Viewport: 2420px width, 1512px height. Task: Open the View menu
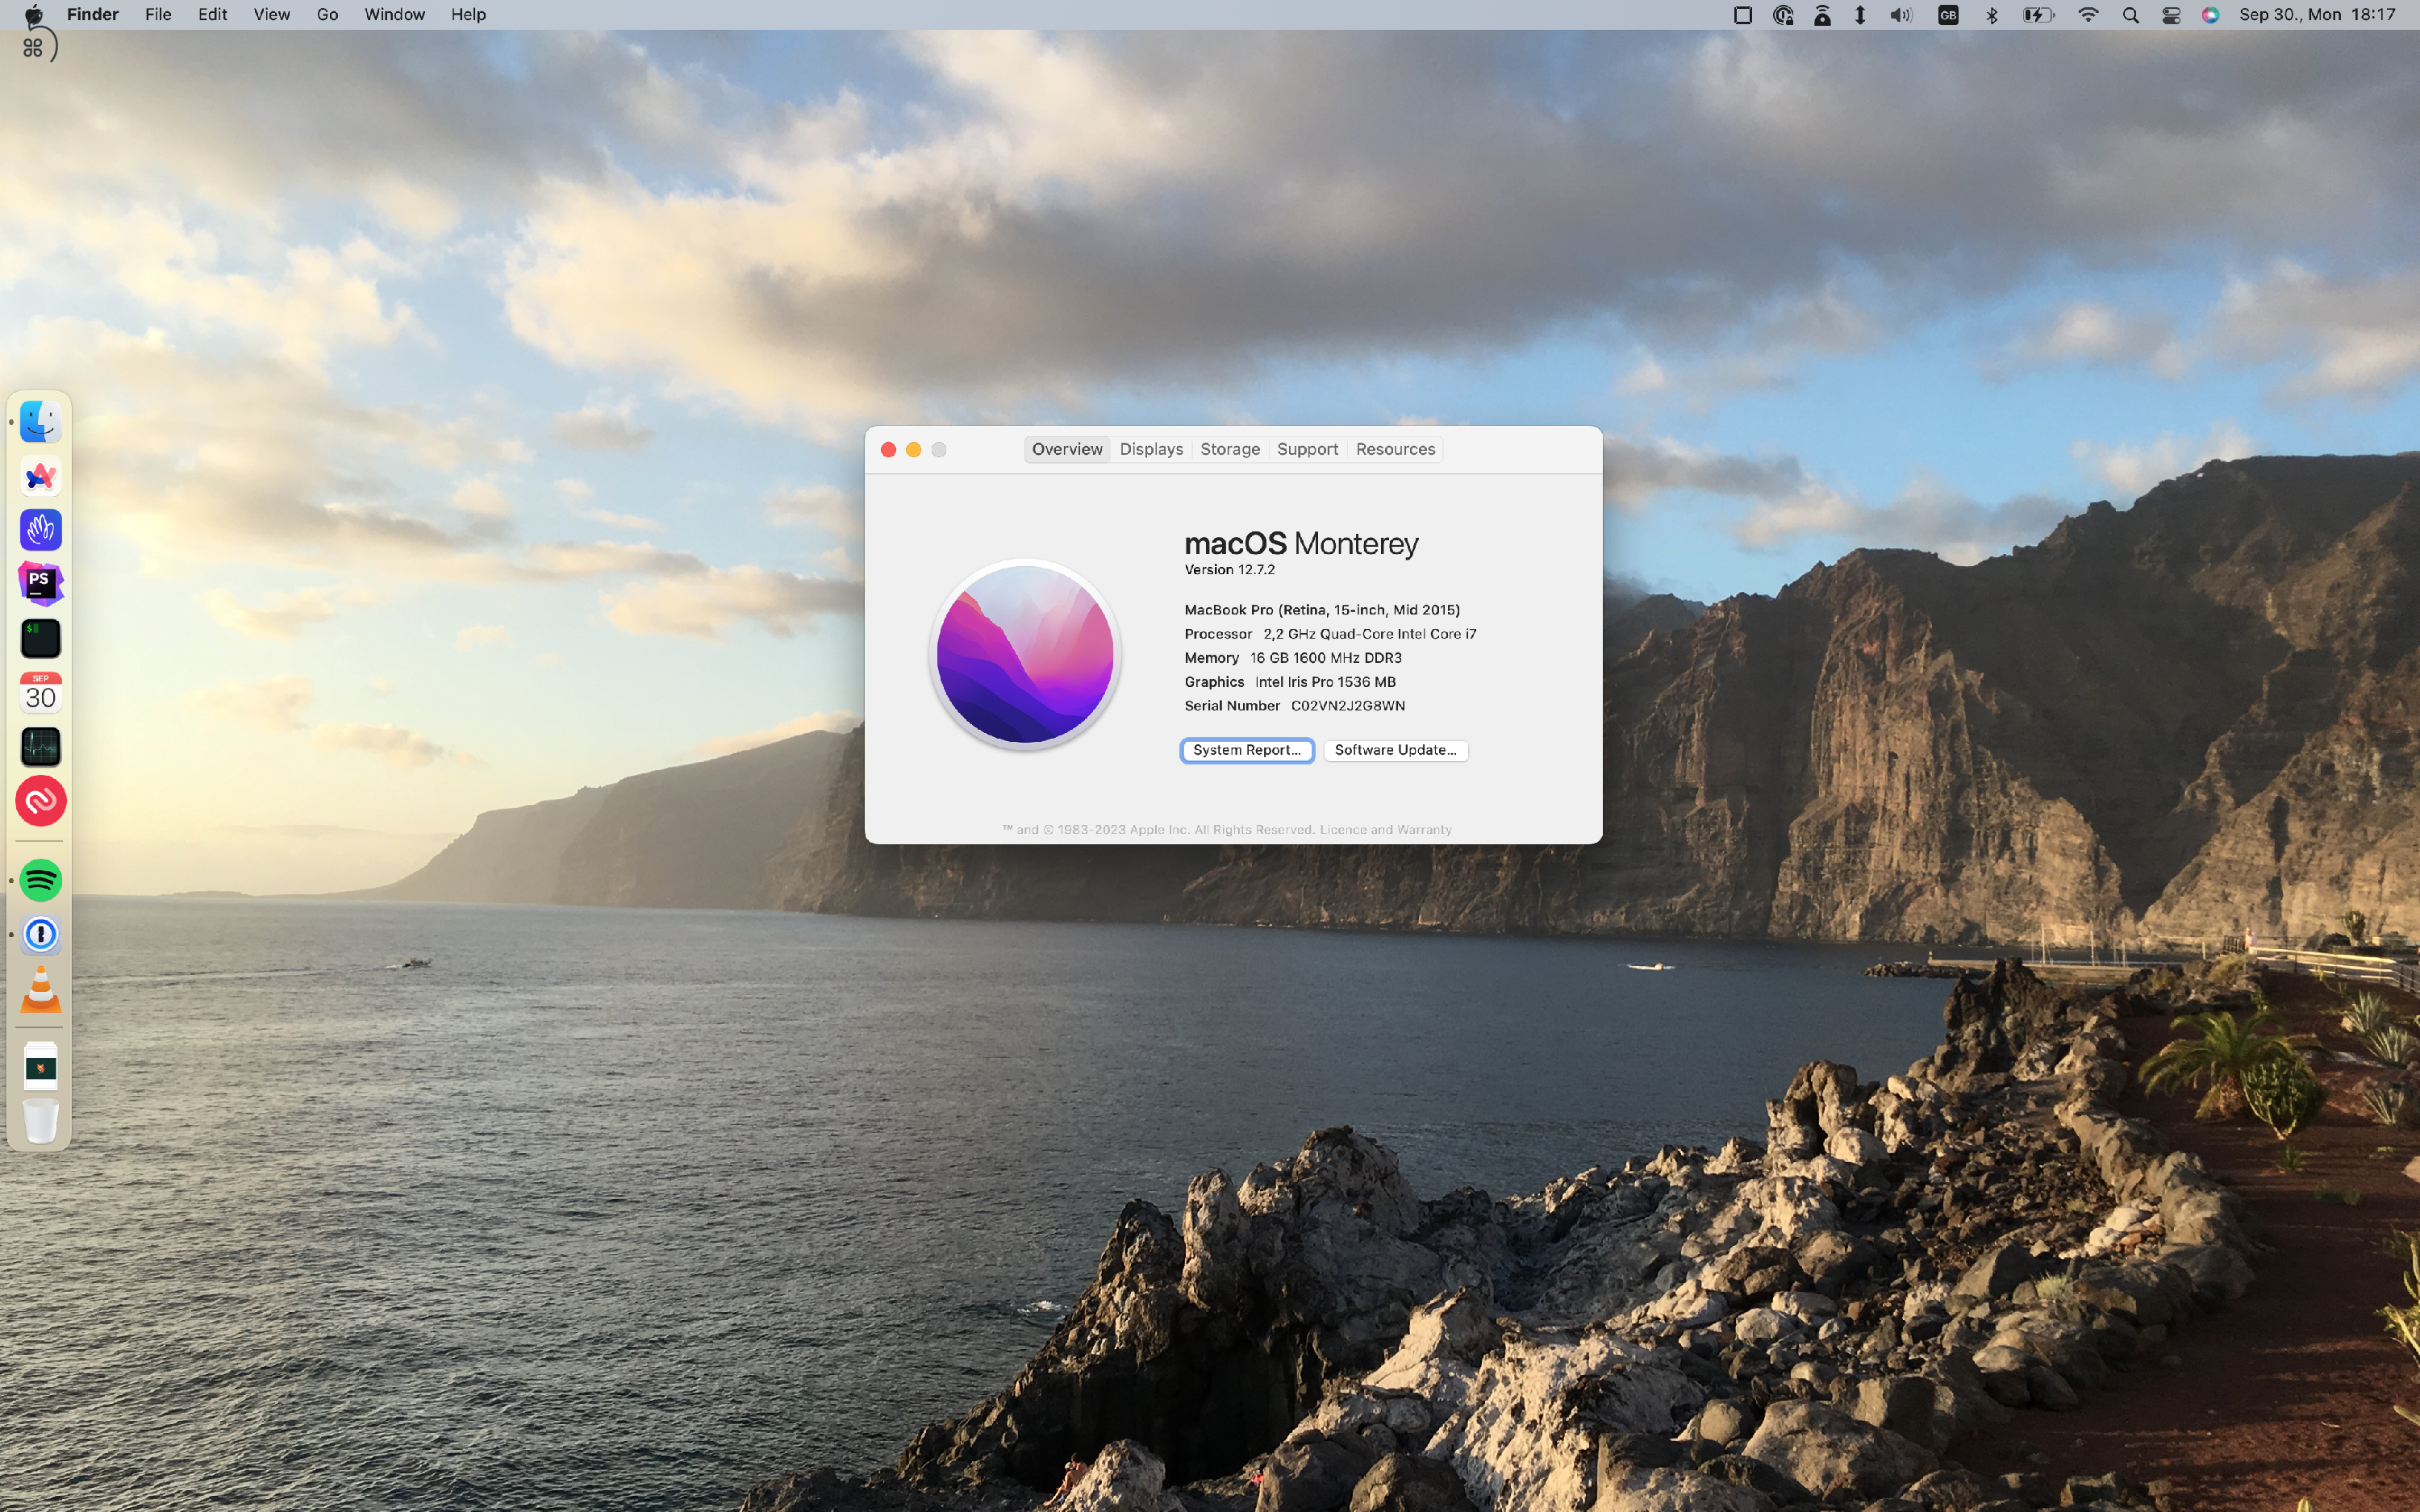point(271,15)
